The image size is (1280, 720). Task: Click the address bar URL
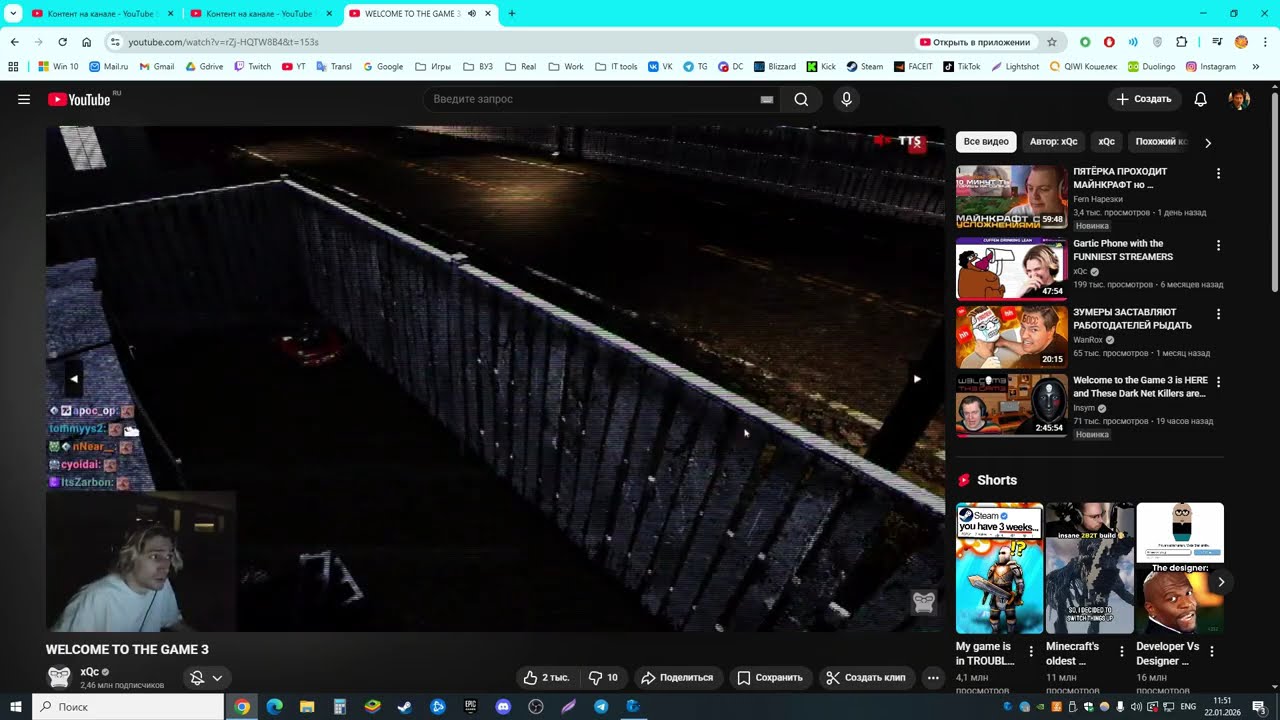pyautogui.click(x=223, y=42)
